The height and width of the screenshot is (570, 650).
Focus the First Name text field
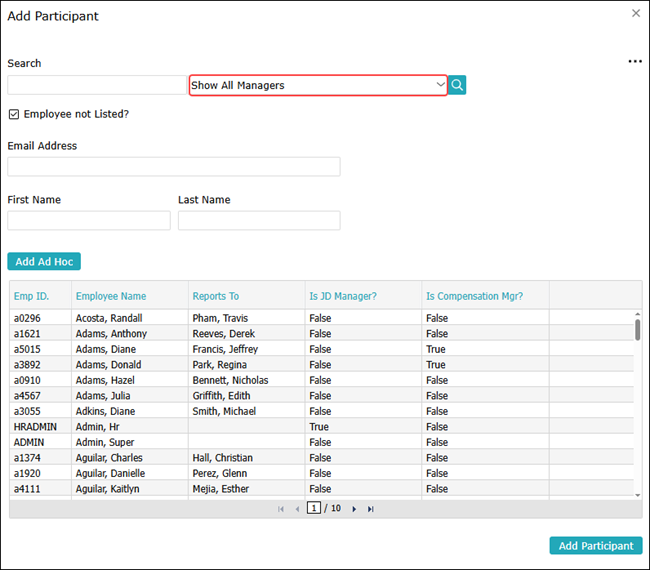[89, 220]
